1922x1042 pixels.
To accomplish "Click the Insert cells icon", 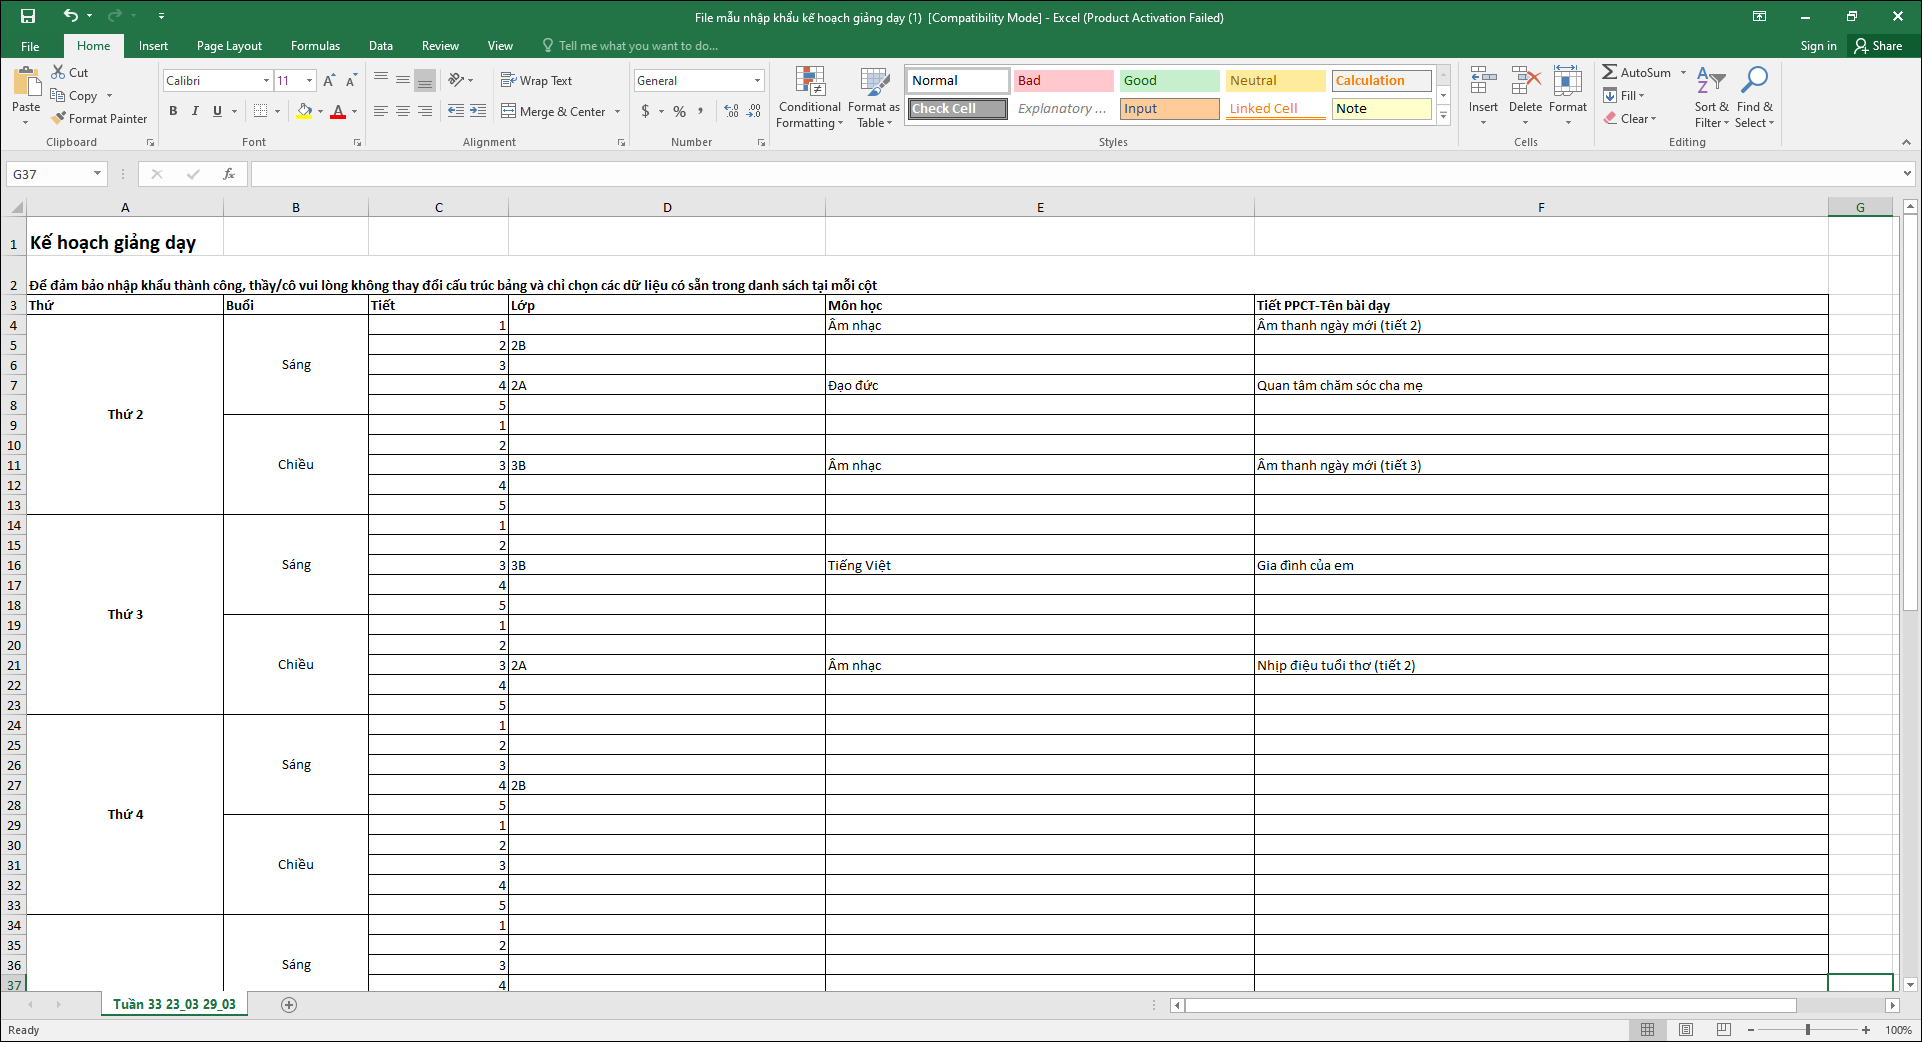I will (1483, 81).
